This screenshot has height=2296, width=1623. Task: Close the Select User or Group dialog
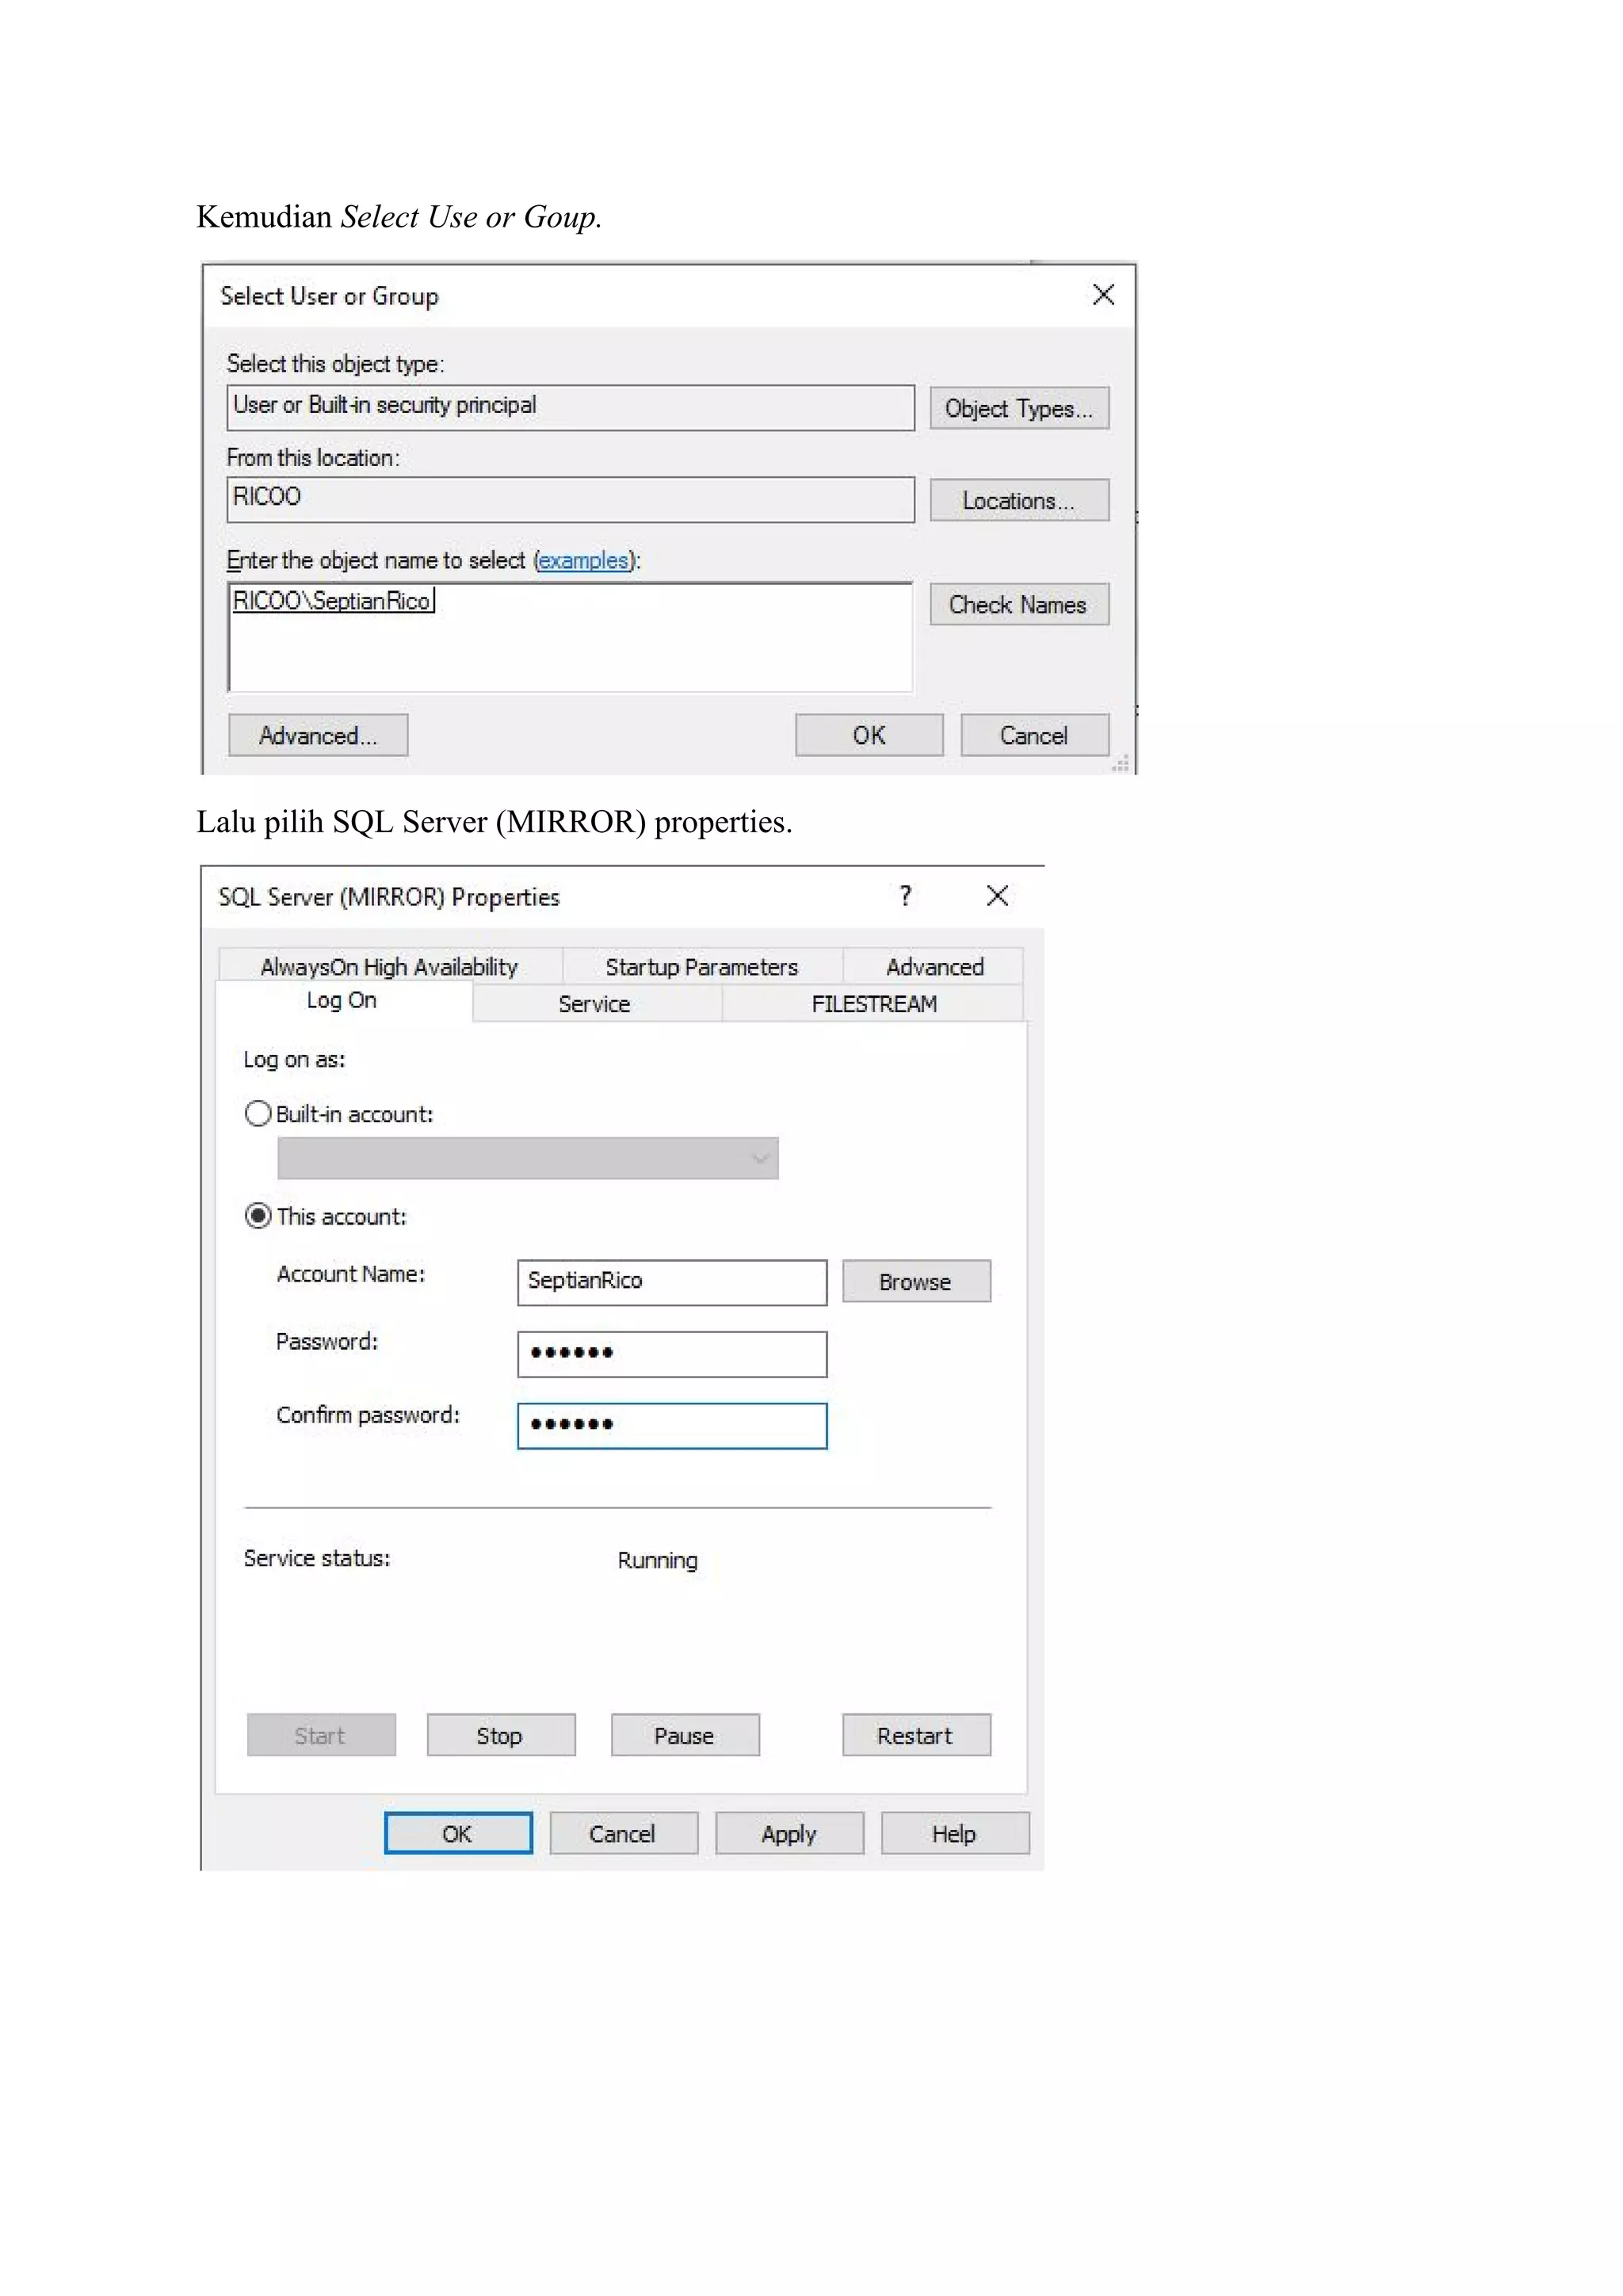1103,295
